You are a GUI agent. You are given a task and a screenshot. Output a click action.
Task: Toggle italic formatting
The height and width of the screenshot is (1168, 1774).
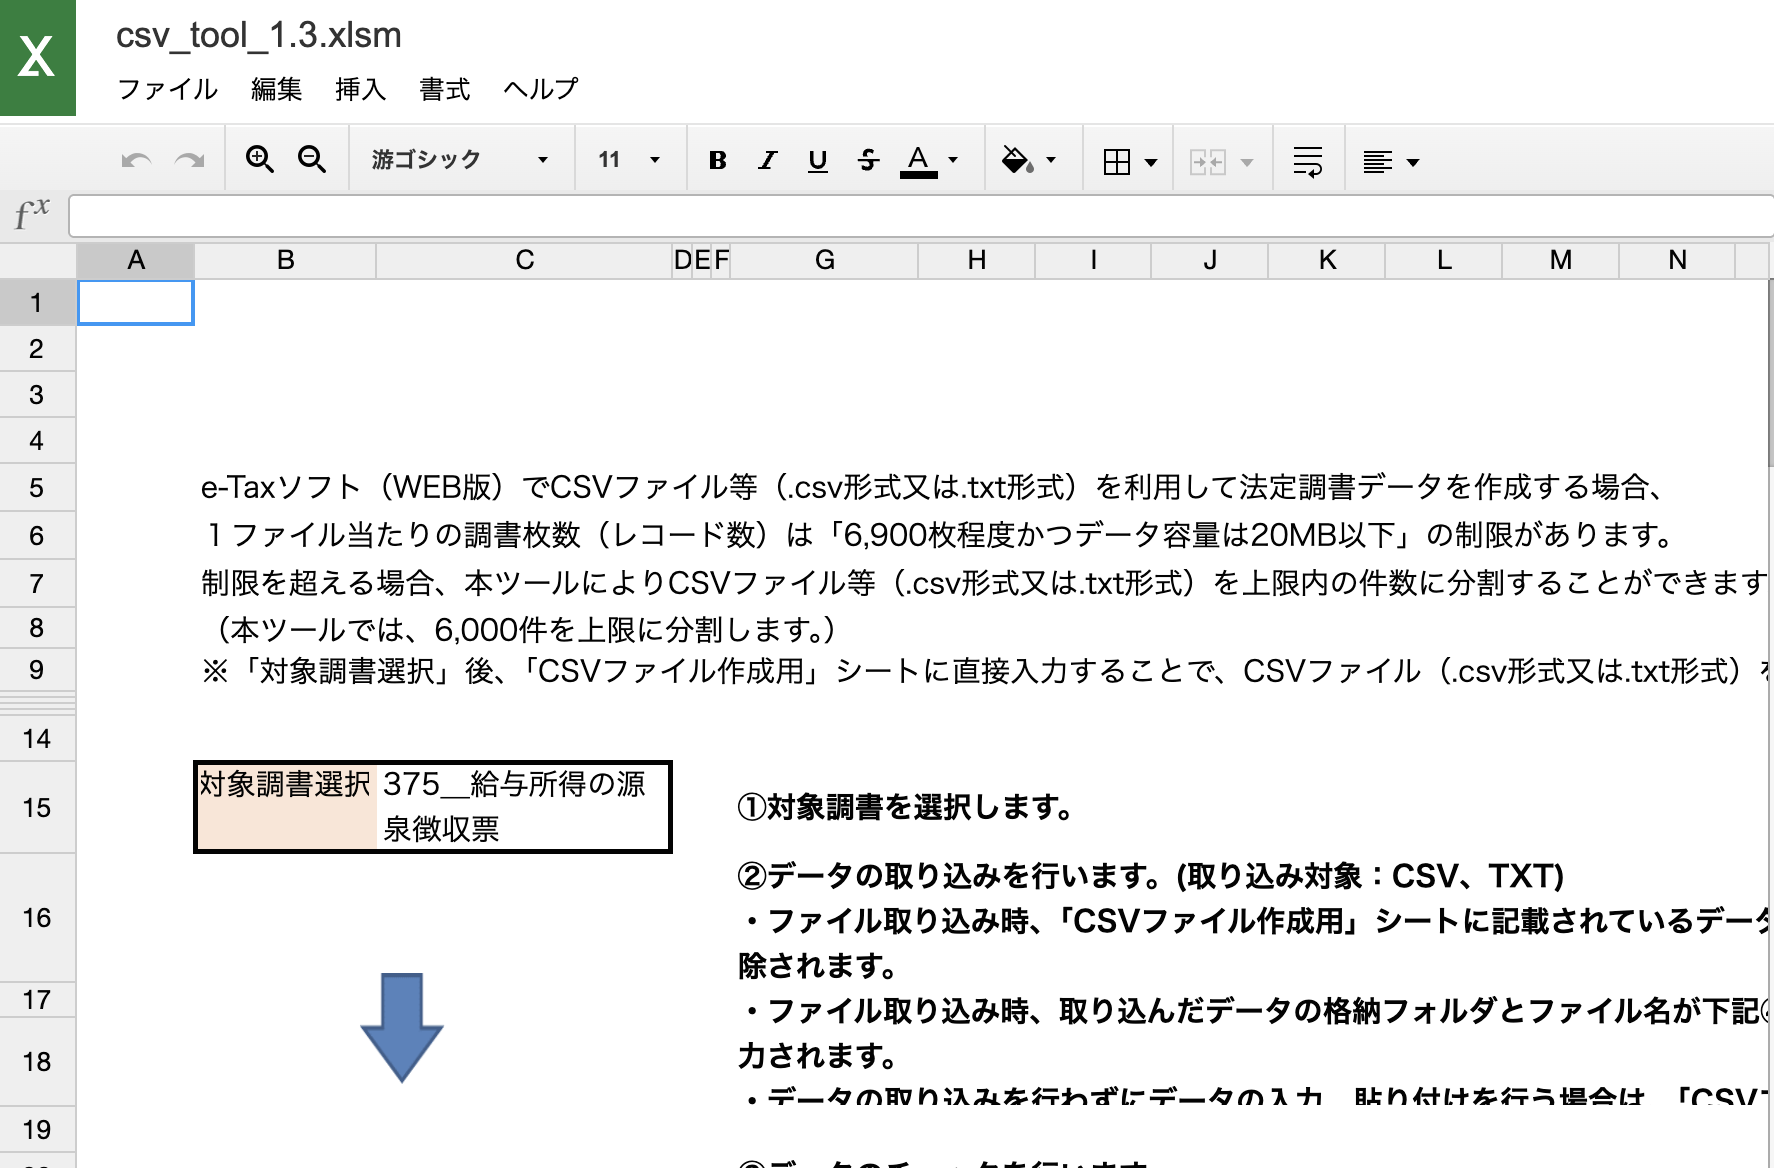[x=767, y=160]
